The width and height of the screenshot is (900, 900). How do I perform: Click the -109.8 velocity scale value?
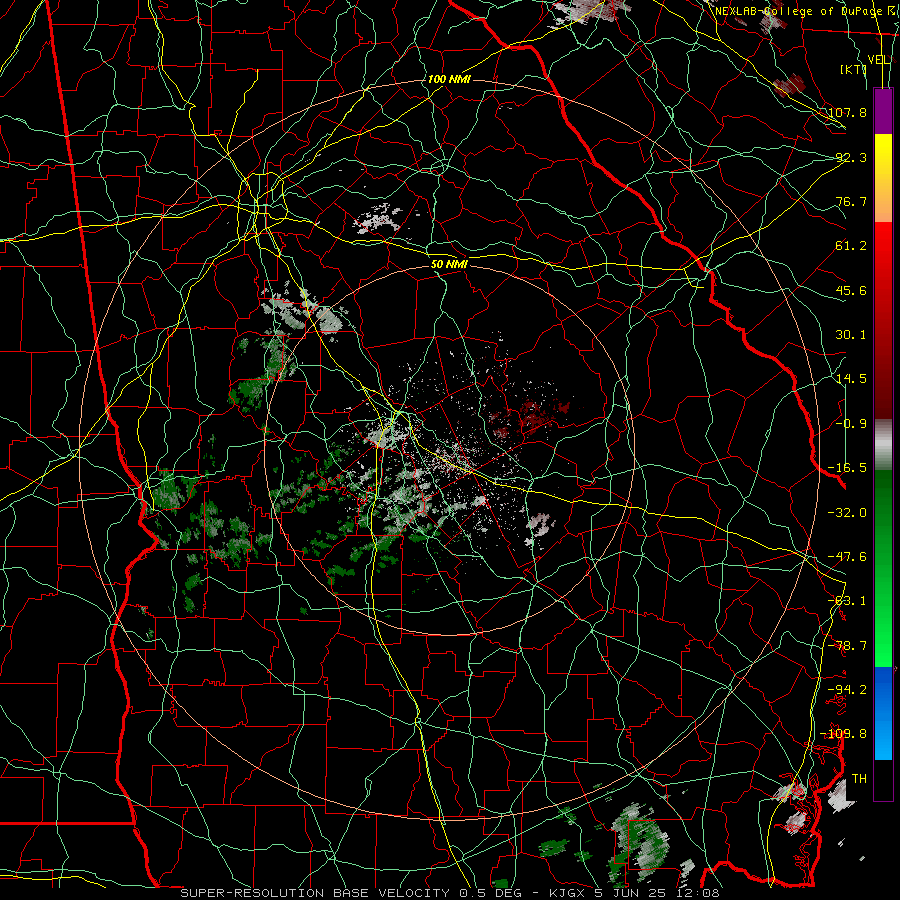[845, 734]
